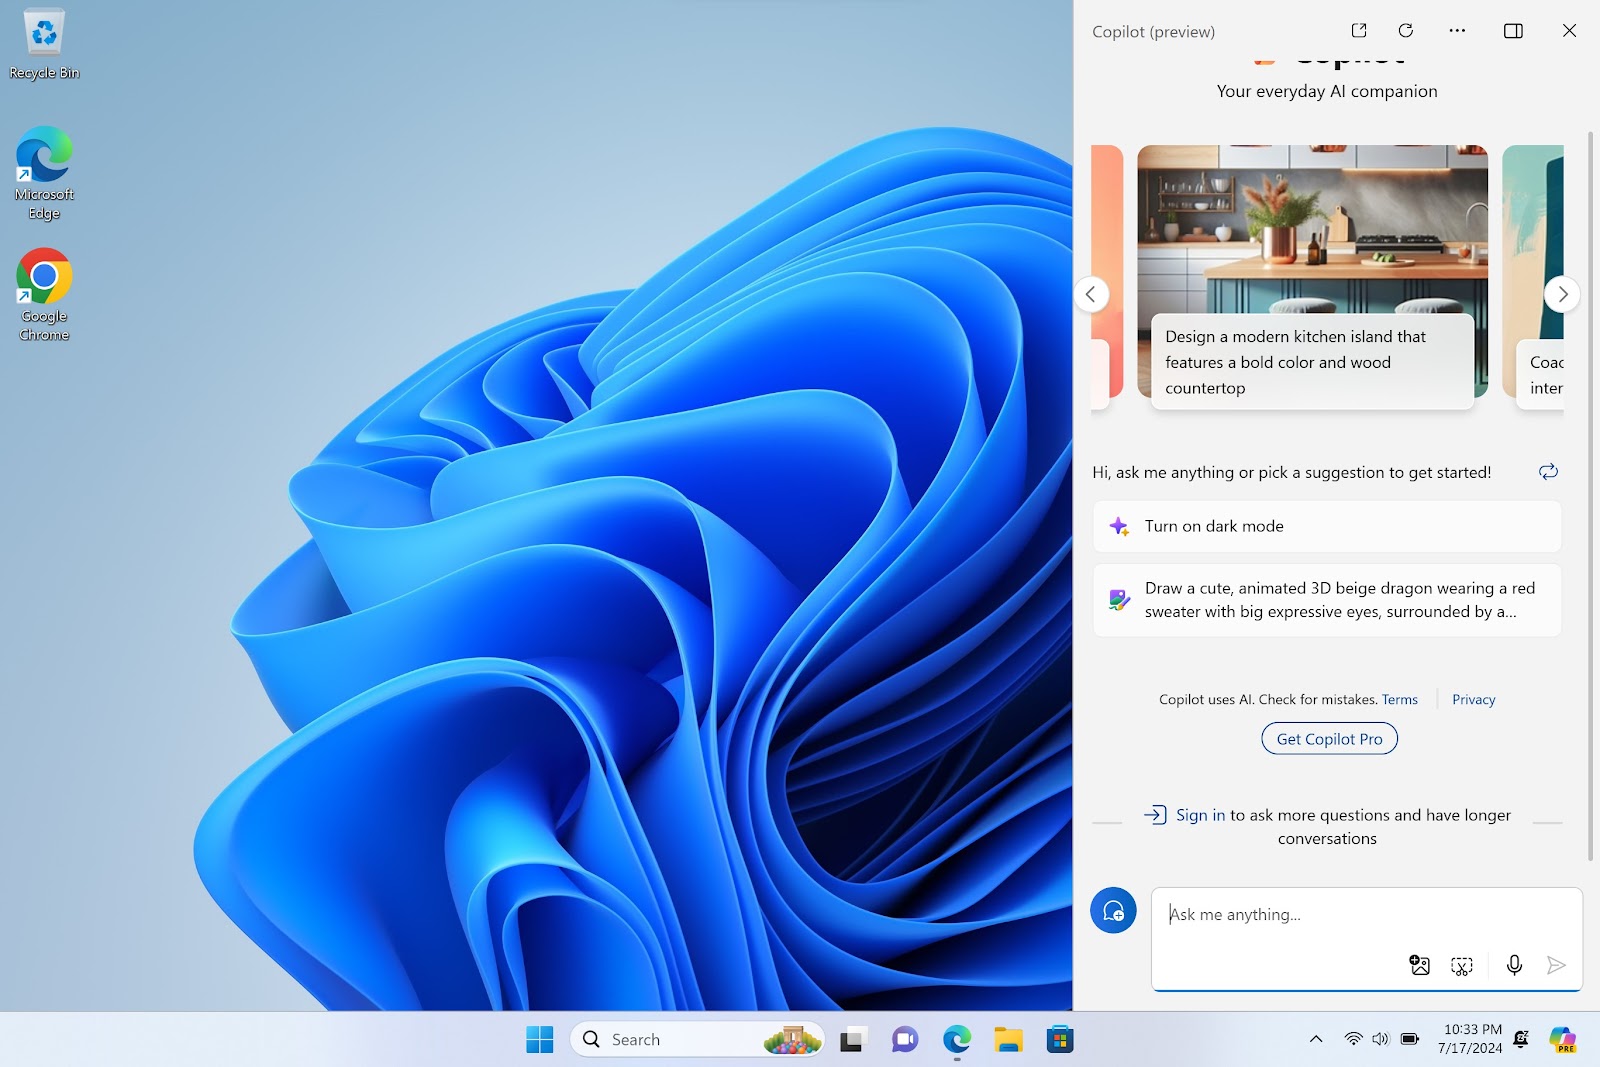The height and width of the screenshot is (1067, 1600).
Task: Open the Windows Start menu
Action: [540, 1040]
